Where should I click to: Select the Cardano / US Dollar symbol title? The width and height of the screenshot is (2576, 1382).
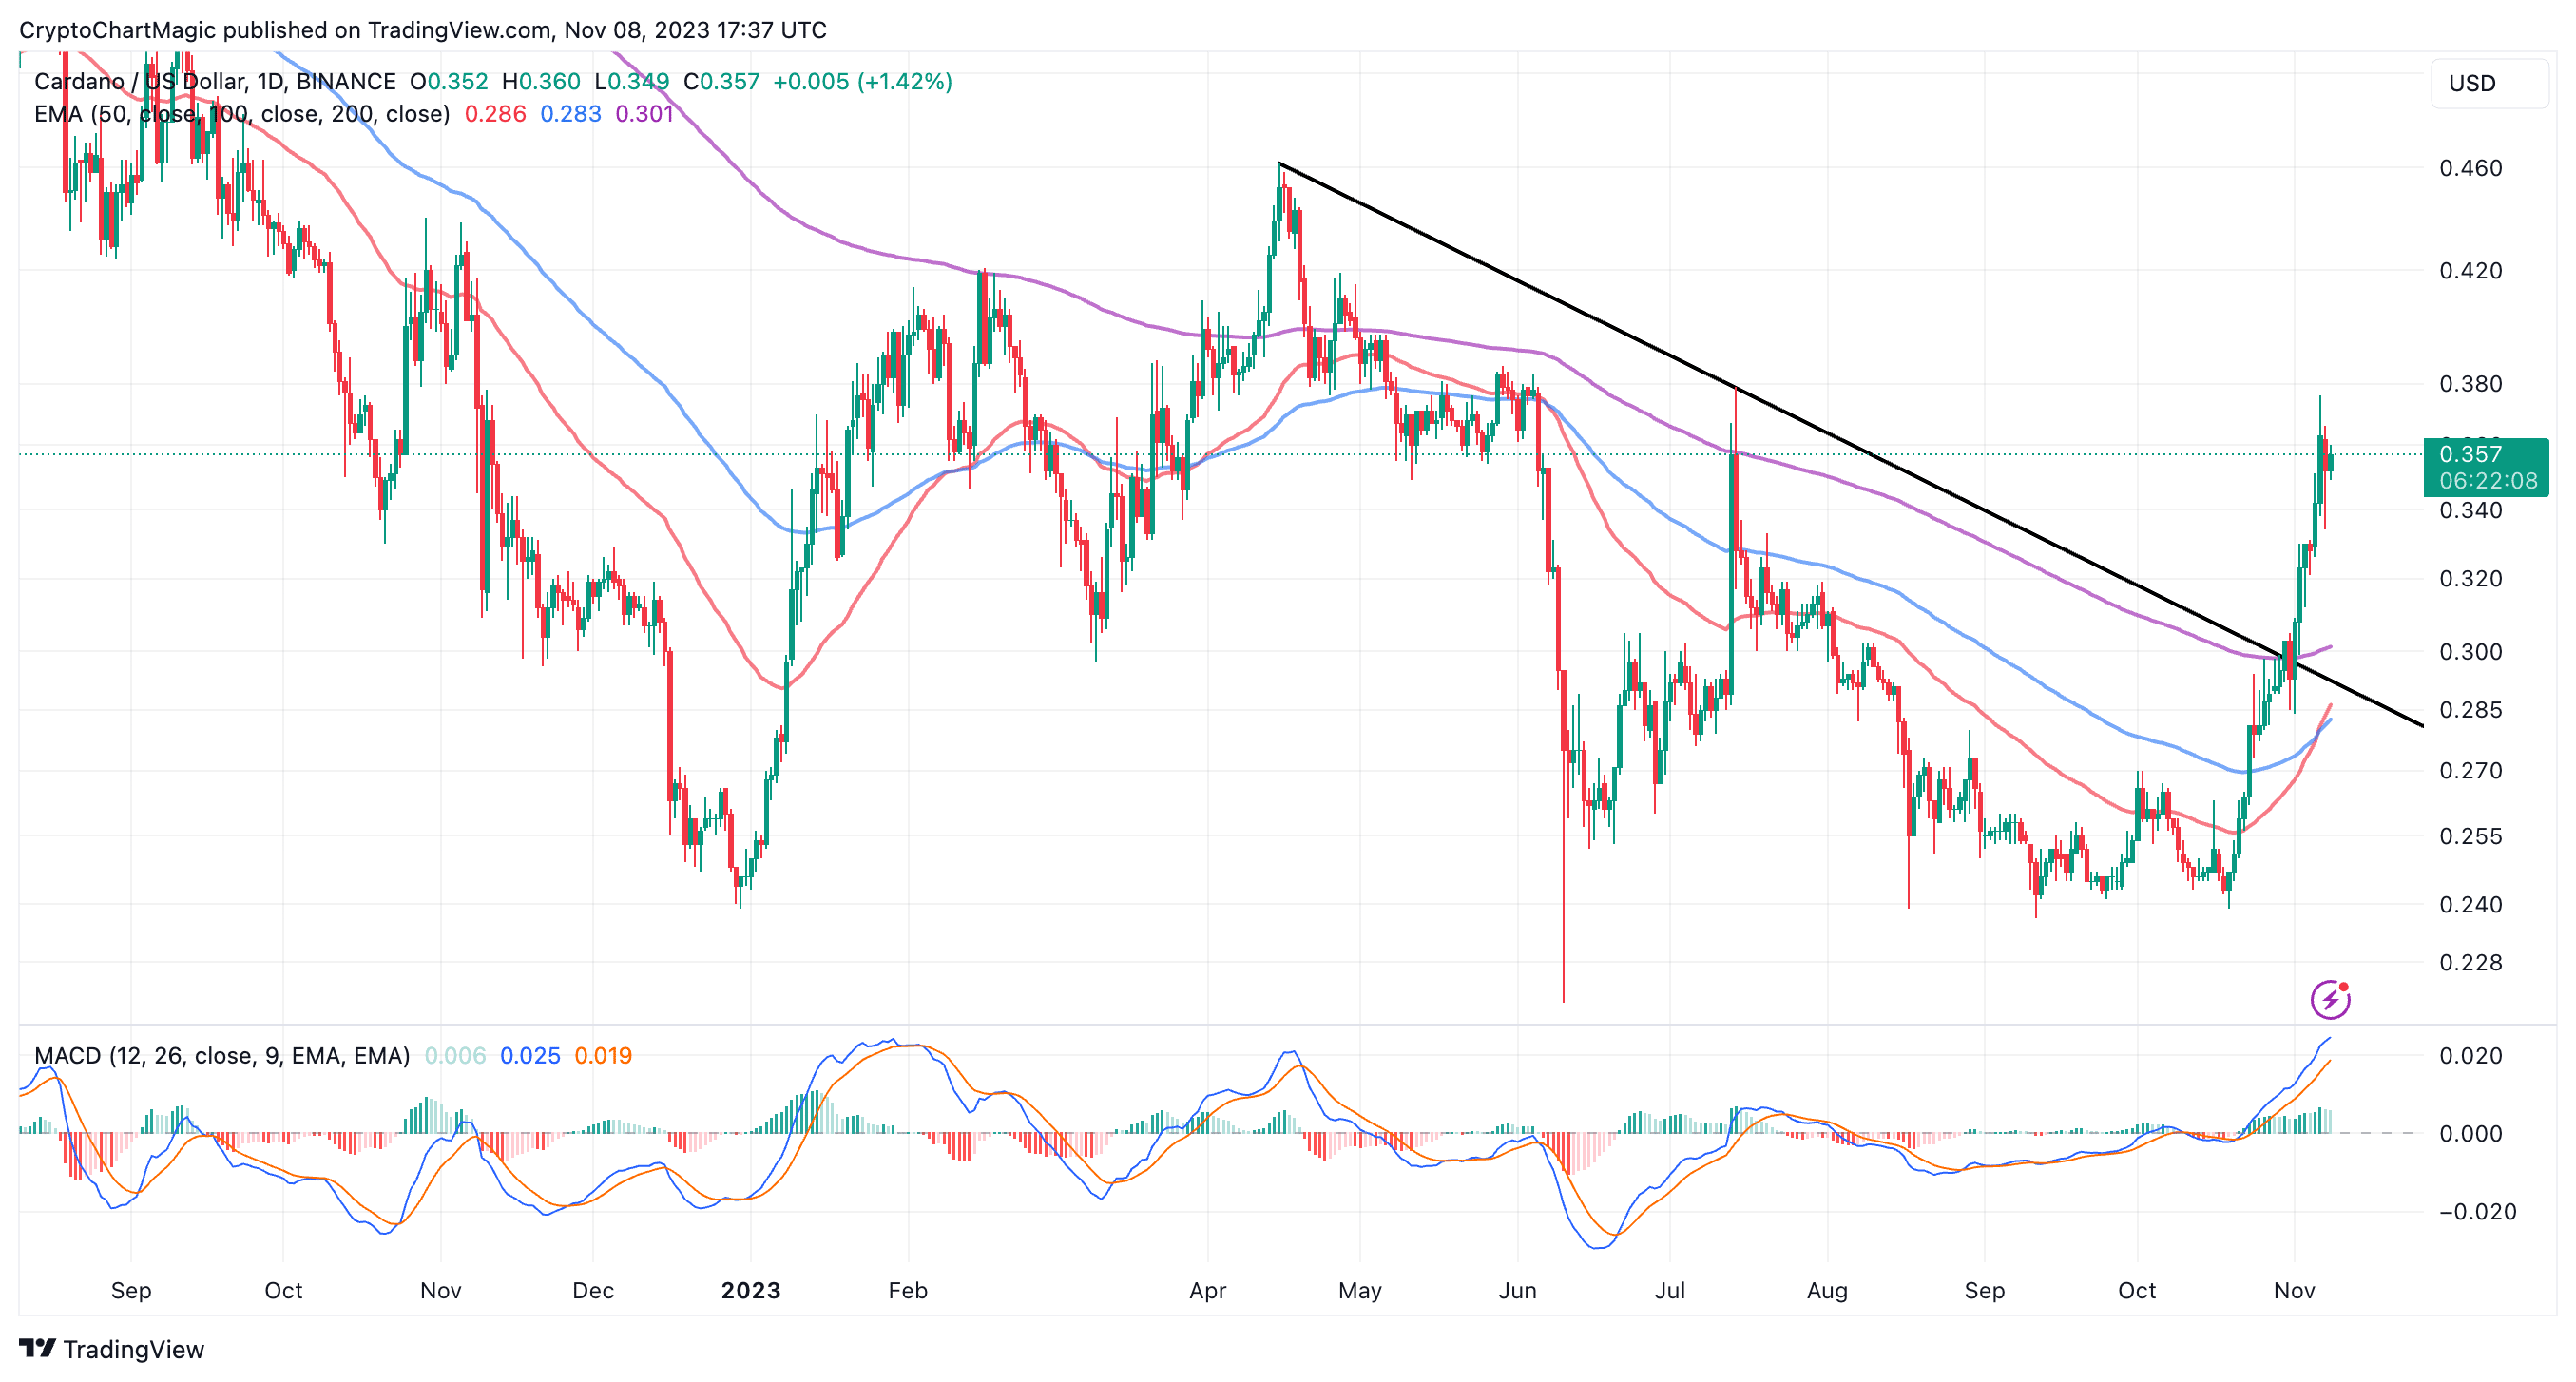pos(214,81)
